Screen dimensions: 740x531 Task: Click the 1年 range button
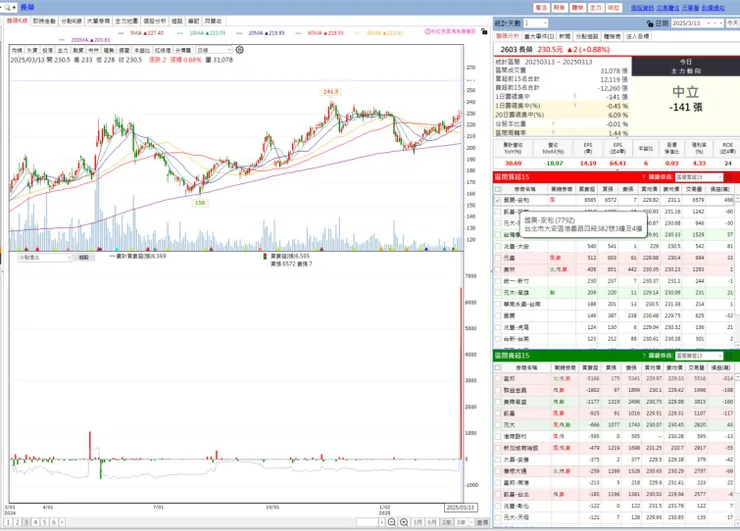(x=446, y=522)
